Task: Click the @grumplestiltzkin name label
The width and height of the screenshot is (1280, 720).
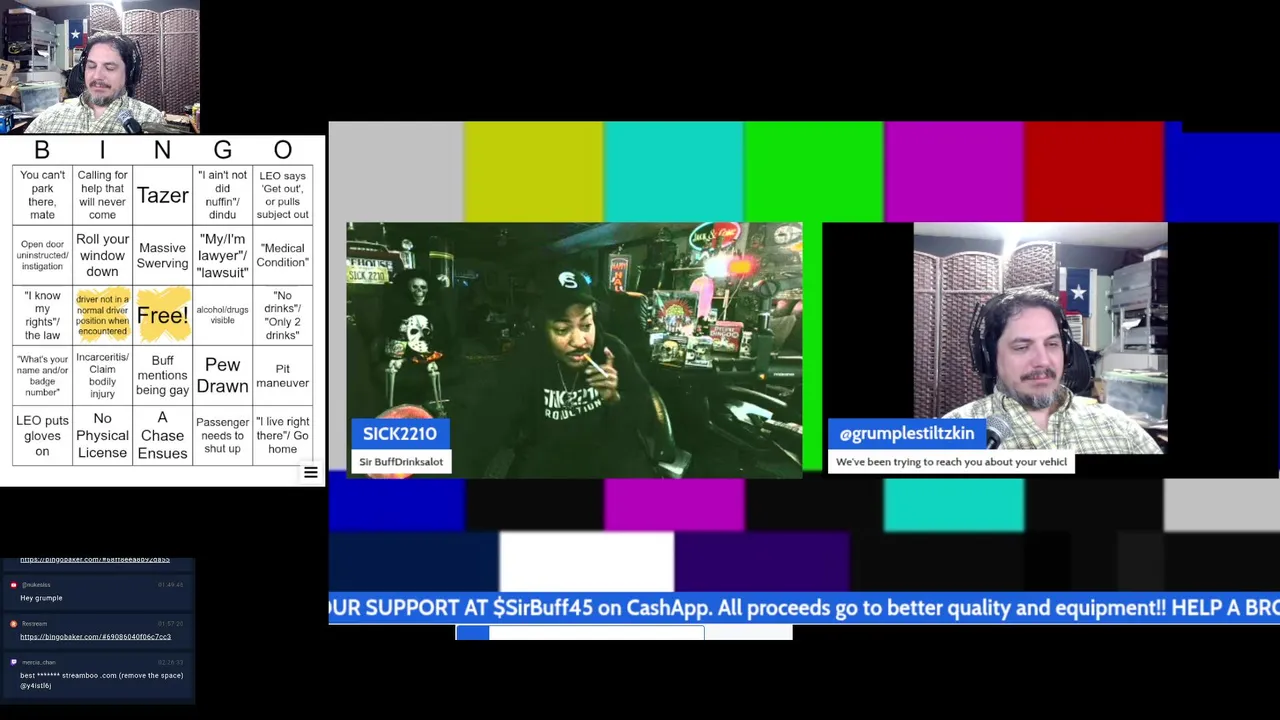Action: (907, 434)
